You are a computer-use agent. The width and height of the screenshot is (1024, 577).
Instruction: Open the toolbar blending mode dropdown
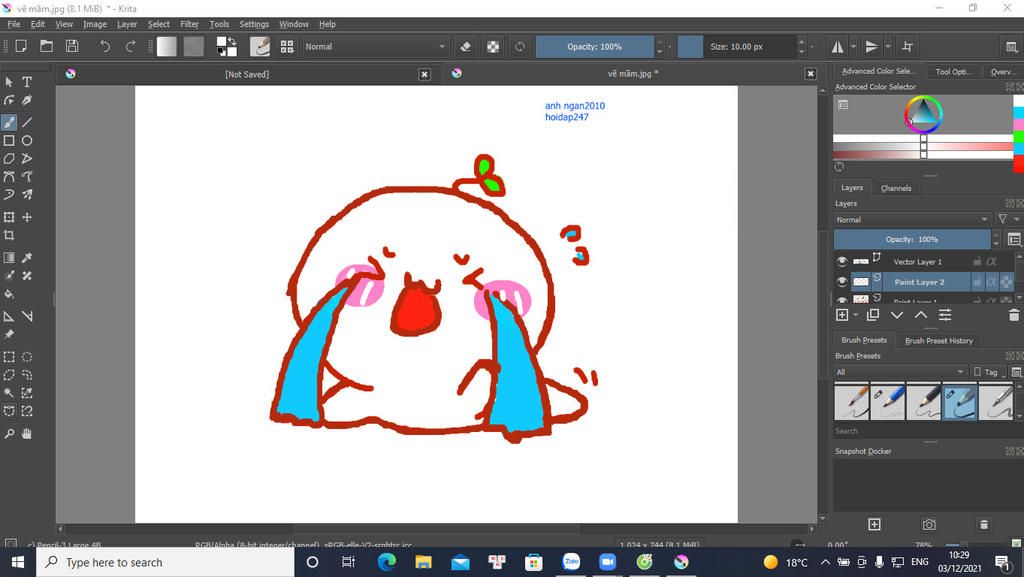375,46
